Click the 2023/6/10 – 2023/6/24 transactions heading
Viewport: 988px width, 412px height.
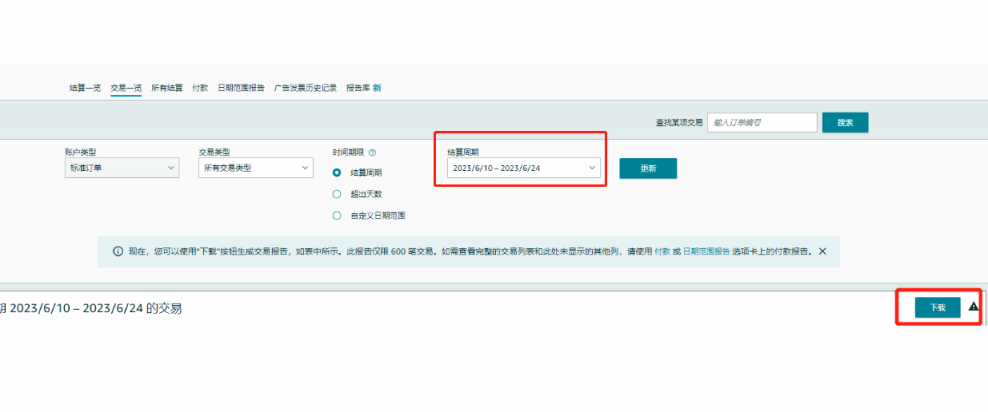pos(91,309)
